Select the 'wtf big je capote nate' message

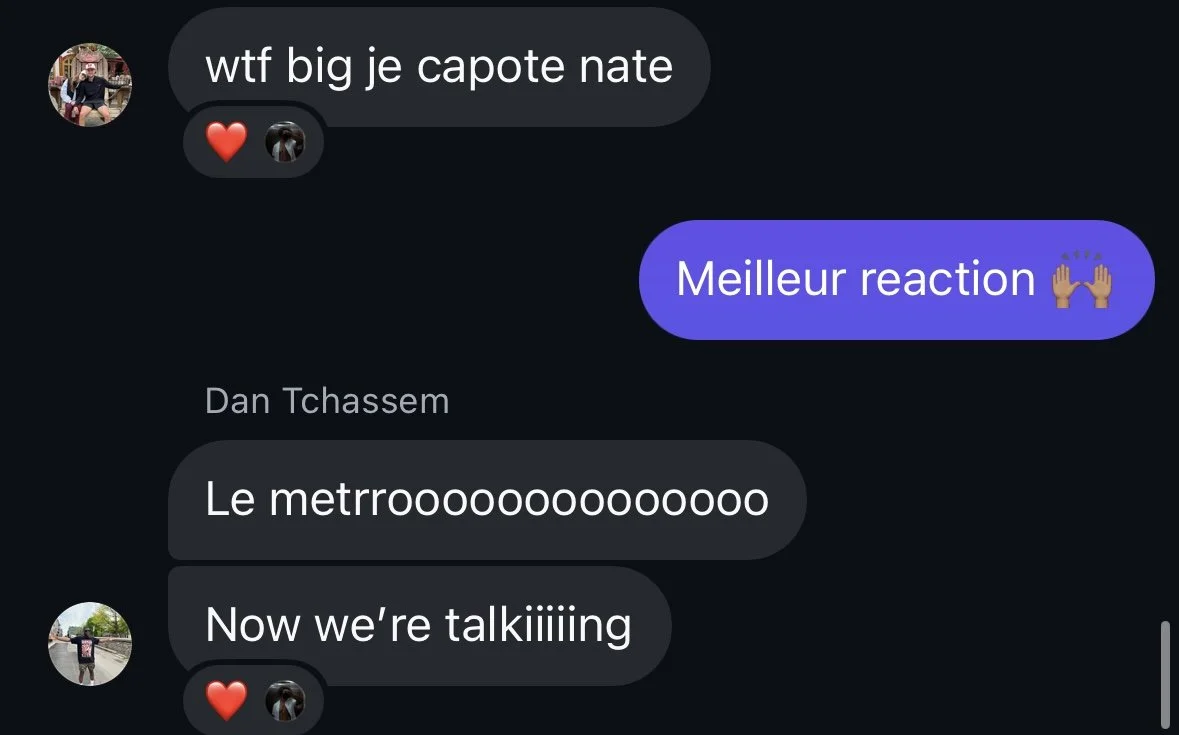(439, 67)
